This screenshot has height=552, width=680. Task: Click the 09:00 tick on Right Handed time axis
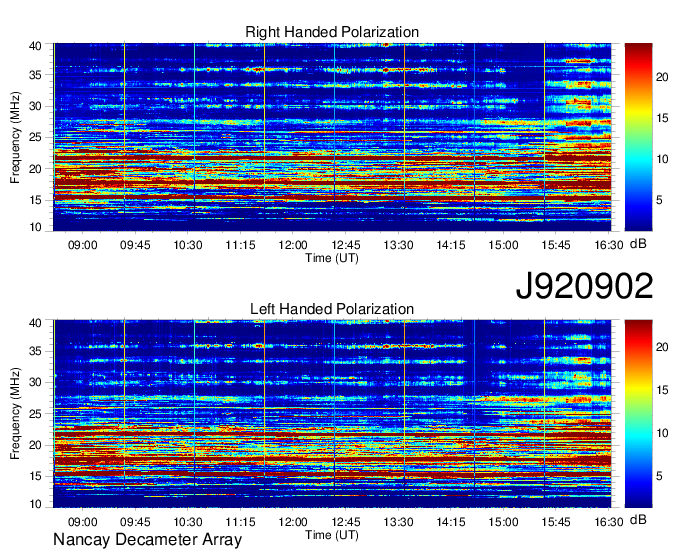tap(82, 245)
